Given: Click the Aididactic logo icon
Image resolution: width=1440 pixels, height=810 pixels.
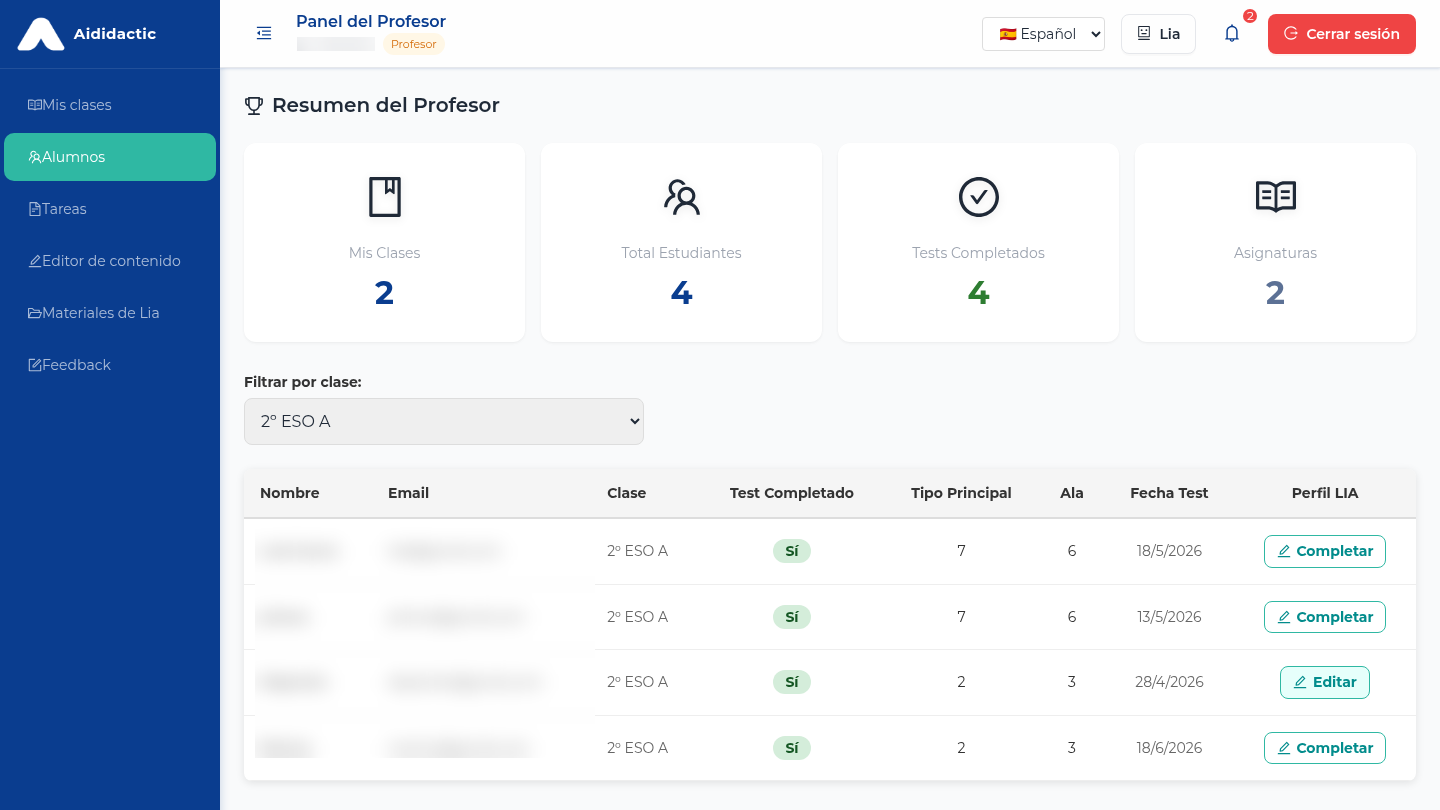Looking at the screenshot, I should coord(41,34).
